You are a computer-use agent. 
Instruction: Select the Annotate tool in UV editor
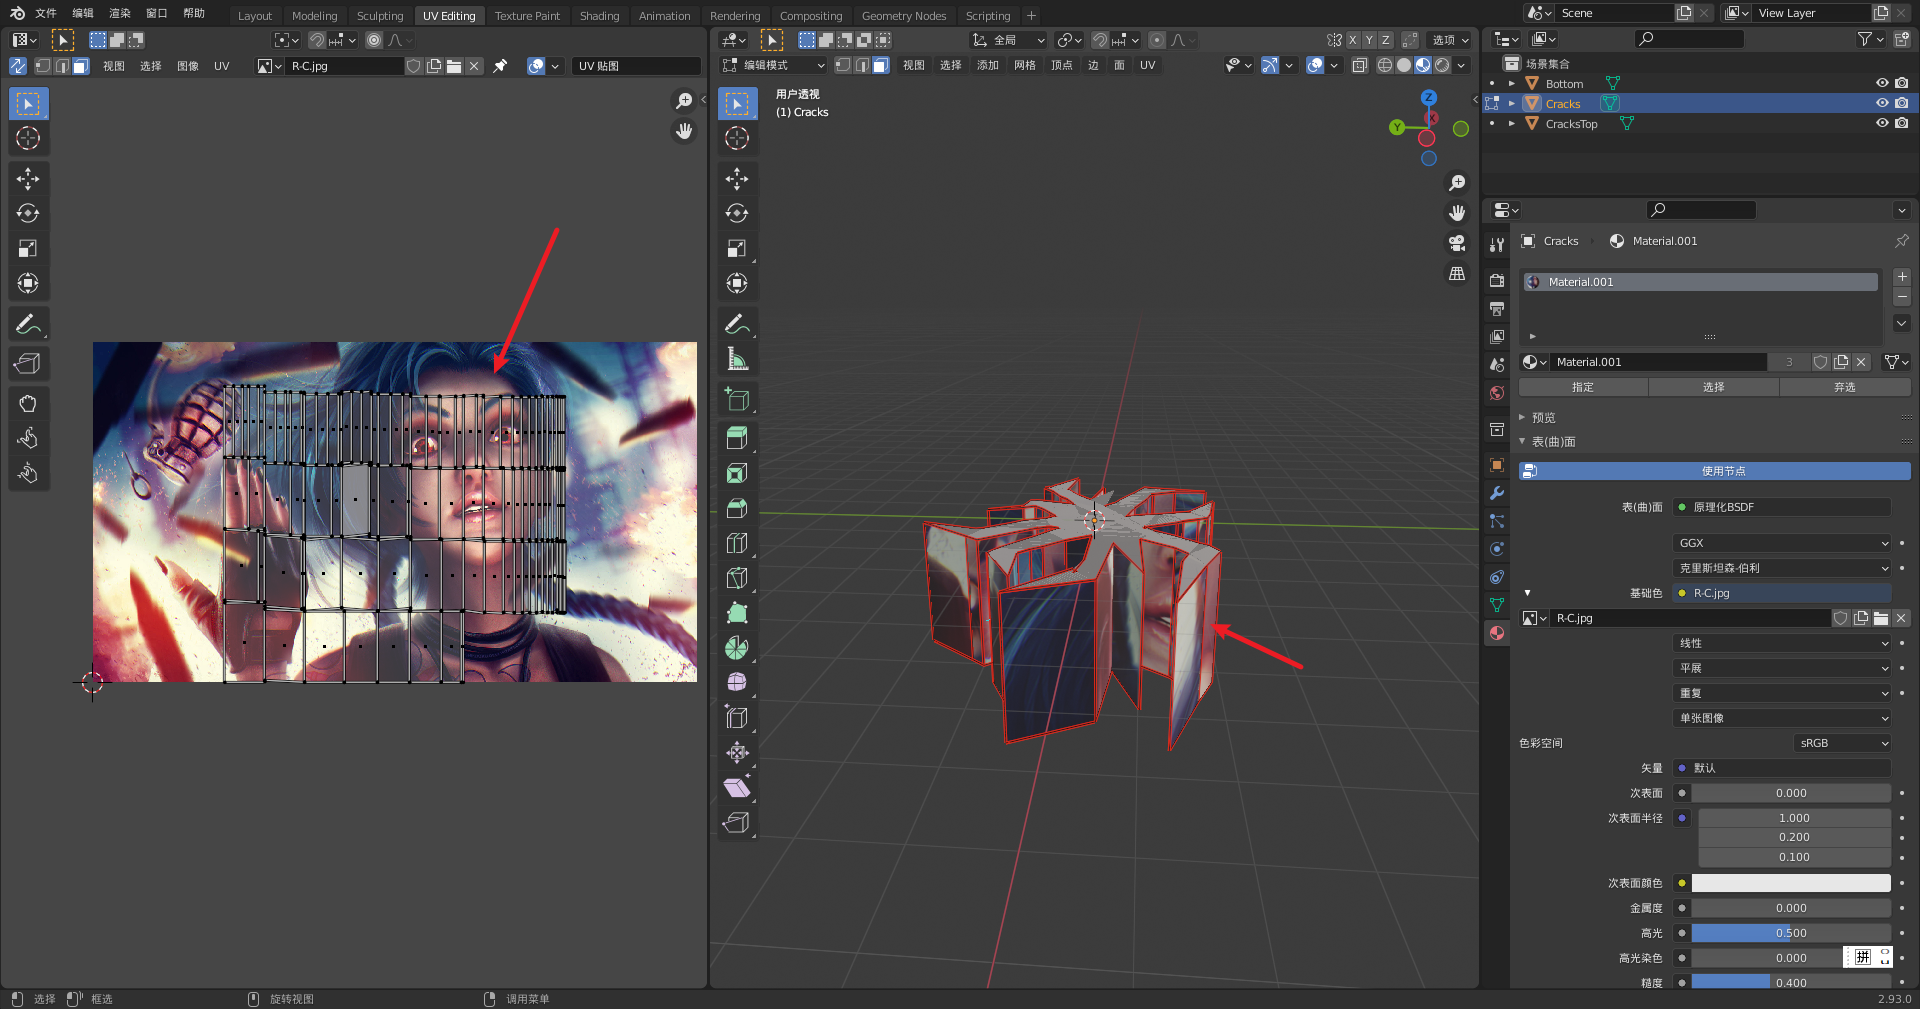(x=28, y=324)
